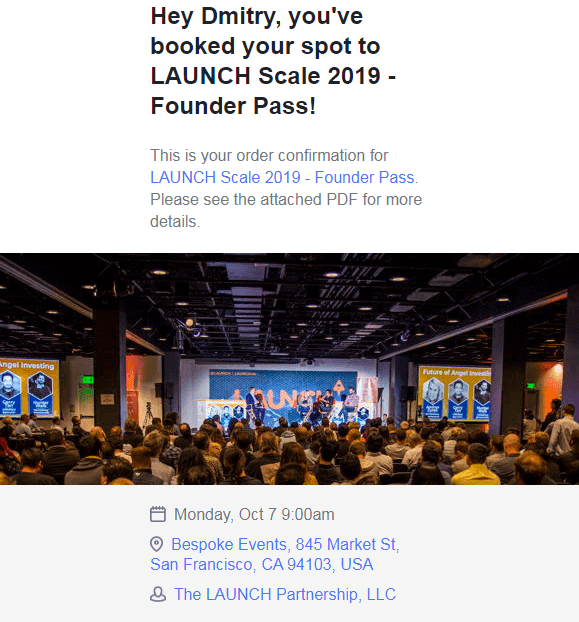Click the "Hey Dmitry, you've booked" heading

(273, 61)
